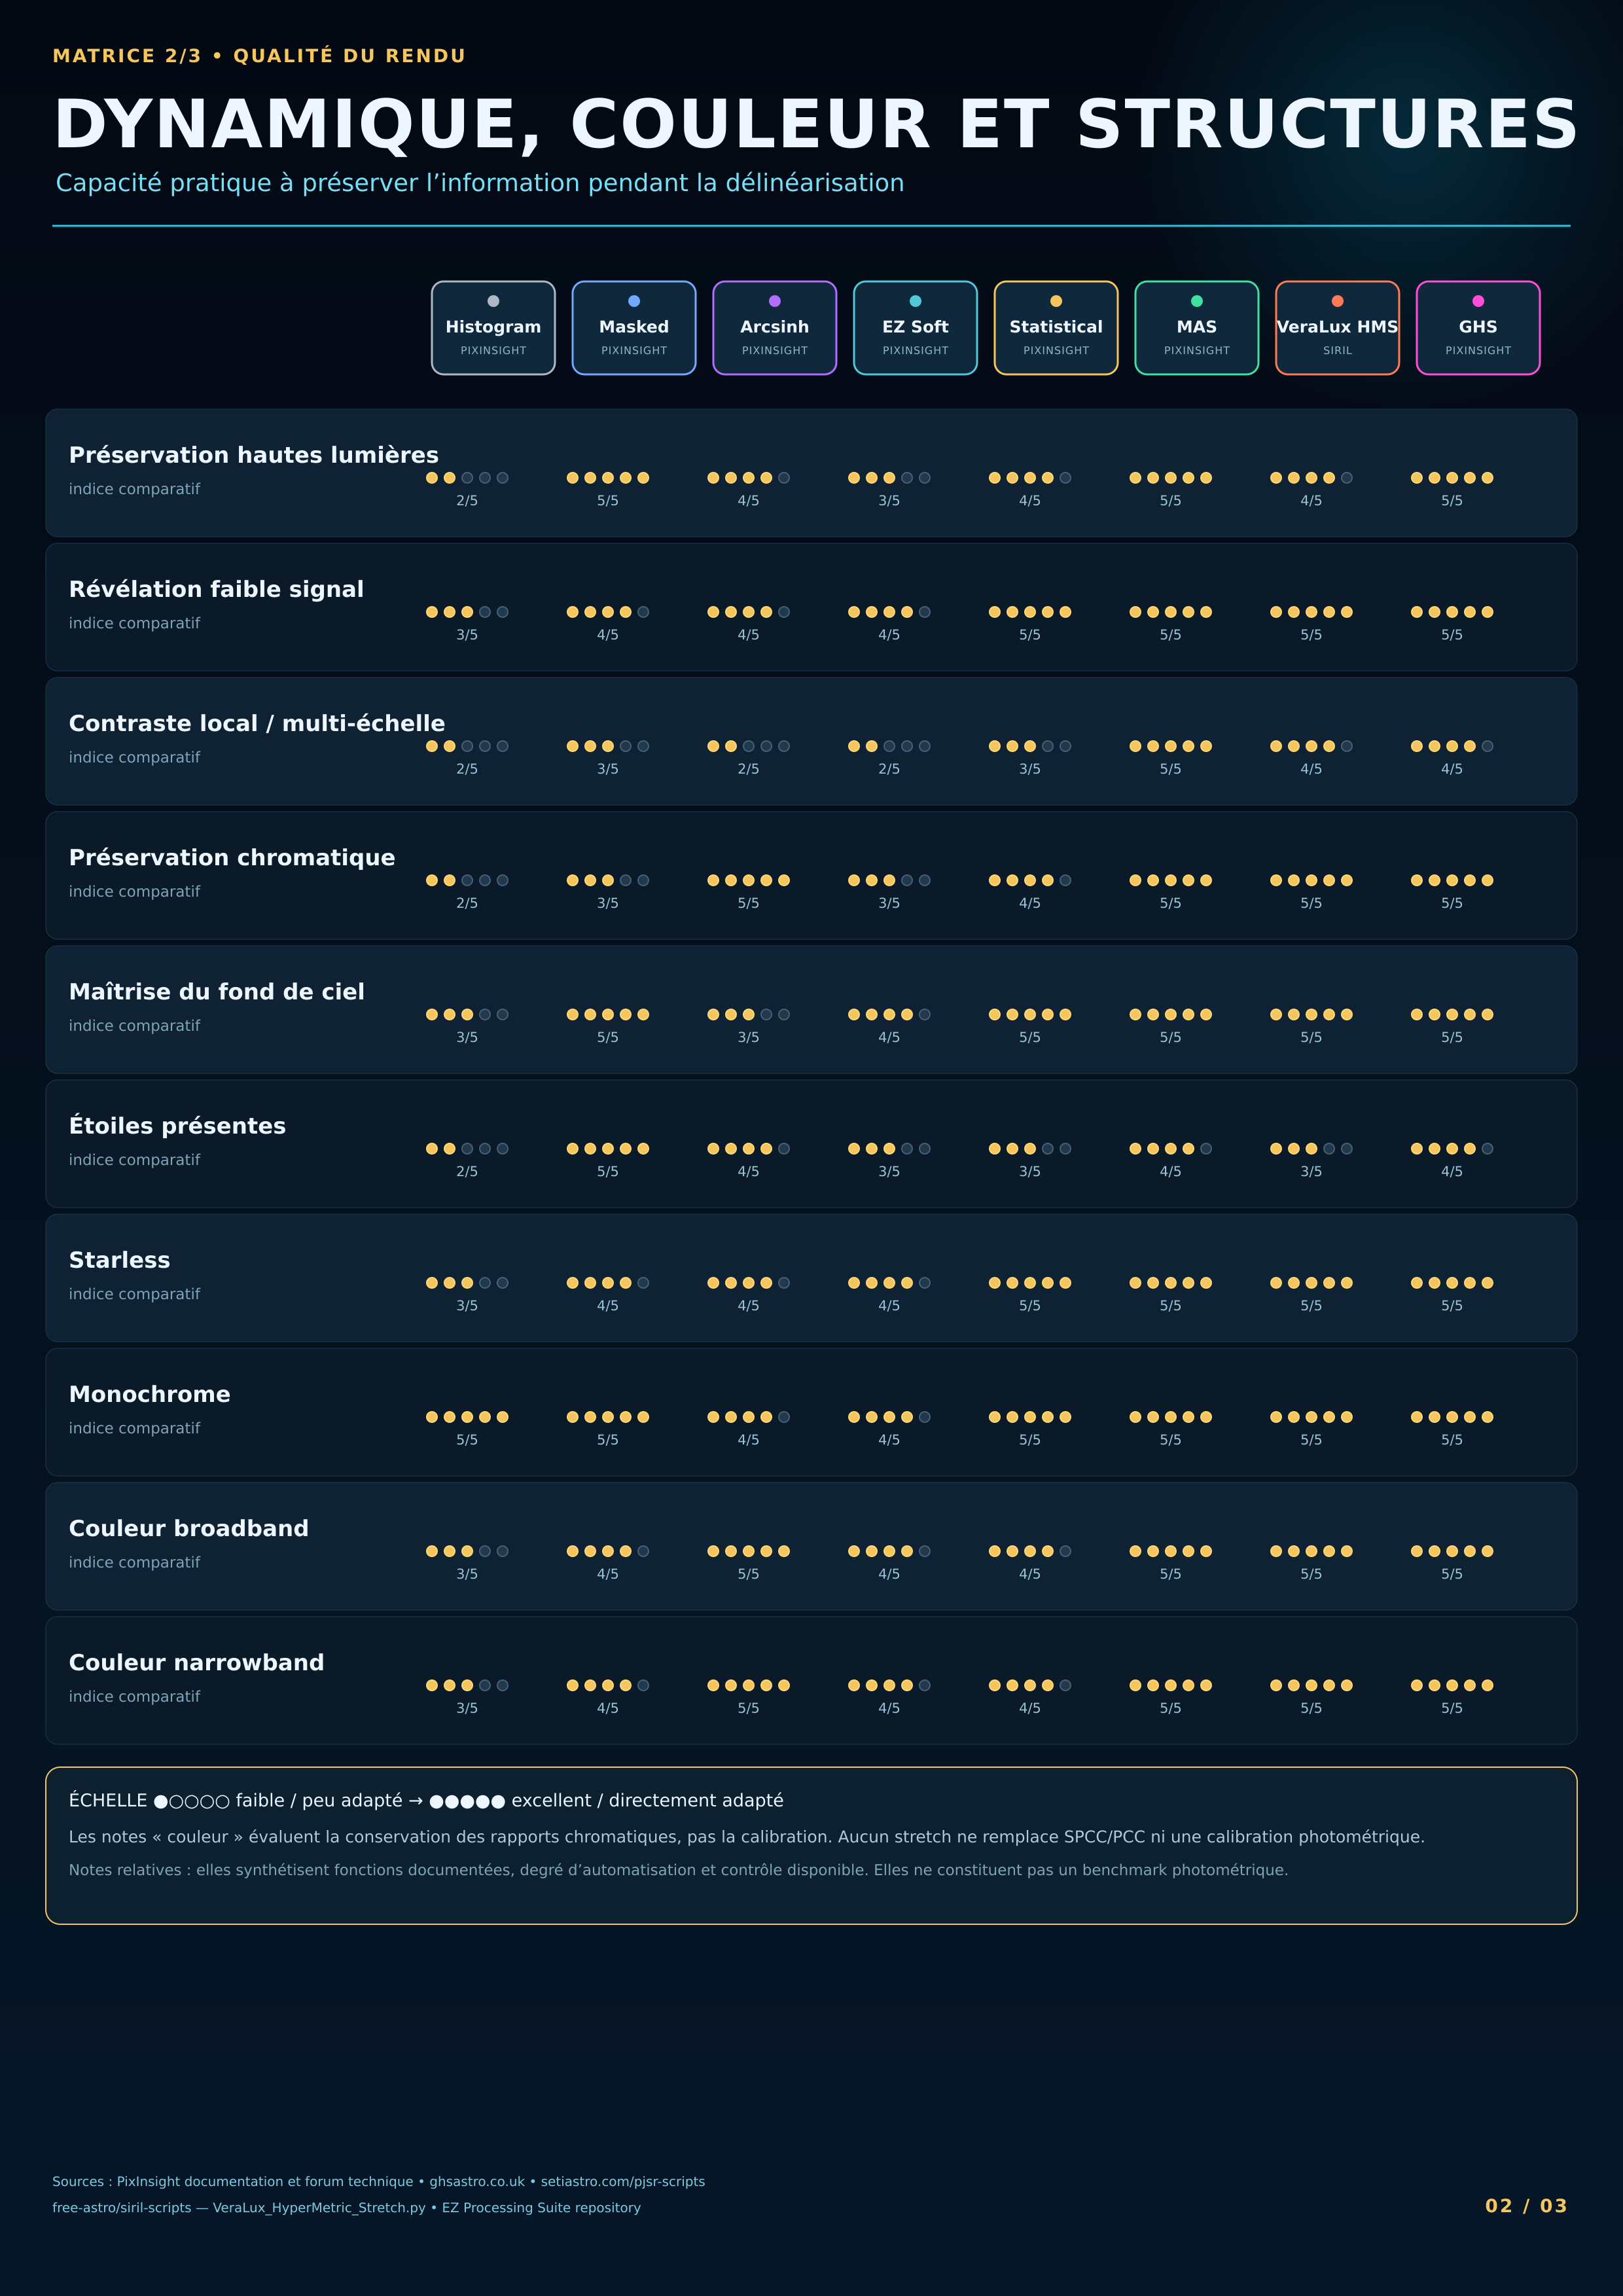Click VeraLux HMS rating dots in Étoiles présentes
This screenshot has width=1623, height=2296.
1311,1148
